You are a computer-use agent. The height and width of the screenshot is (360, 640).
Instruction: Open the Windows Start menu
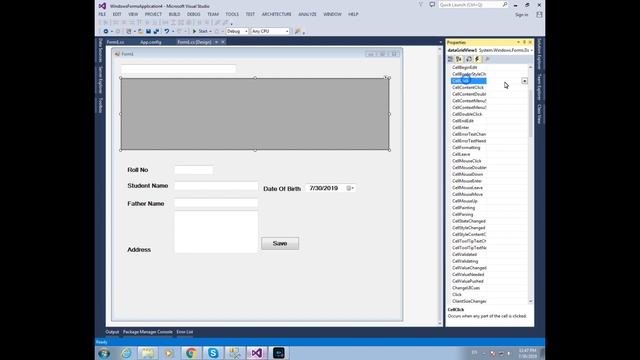pos(104,353)
